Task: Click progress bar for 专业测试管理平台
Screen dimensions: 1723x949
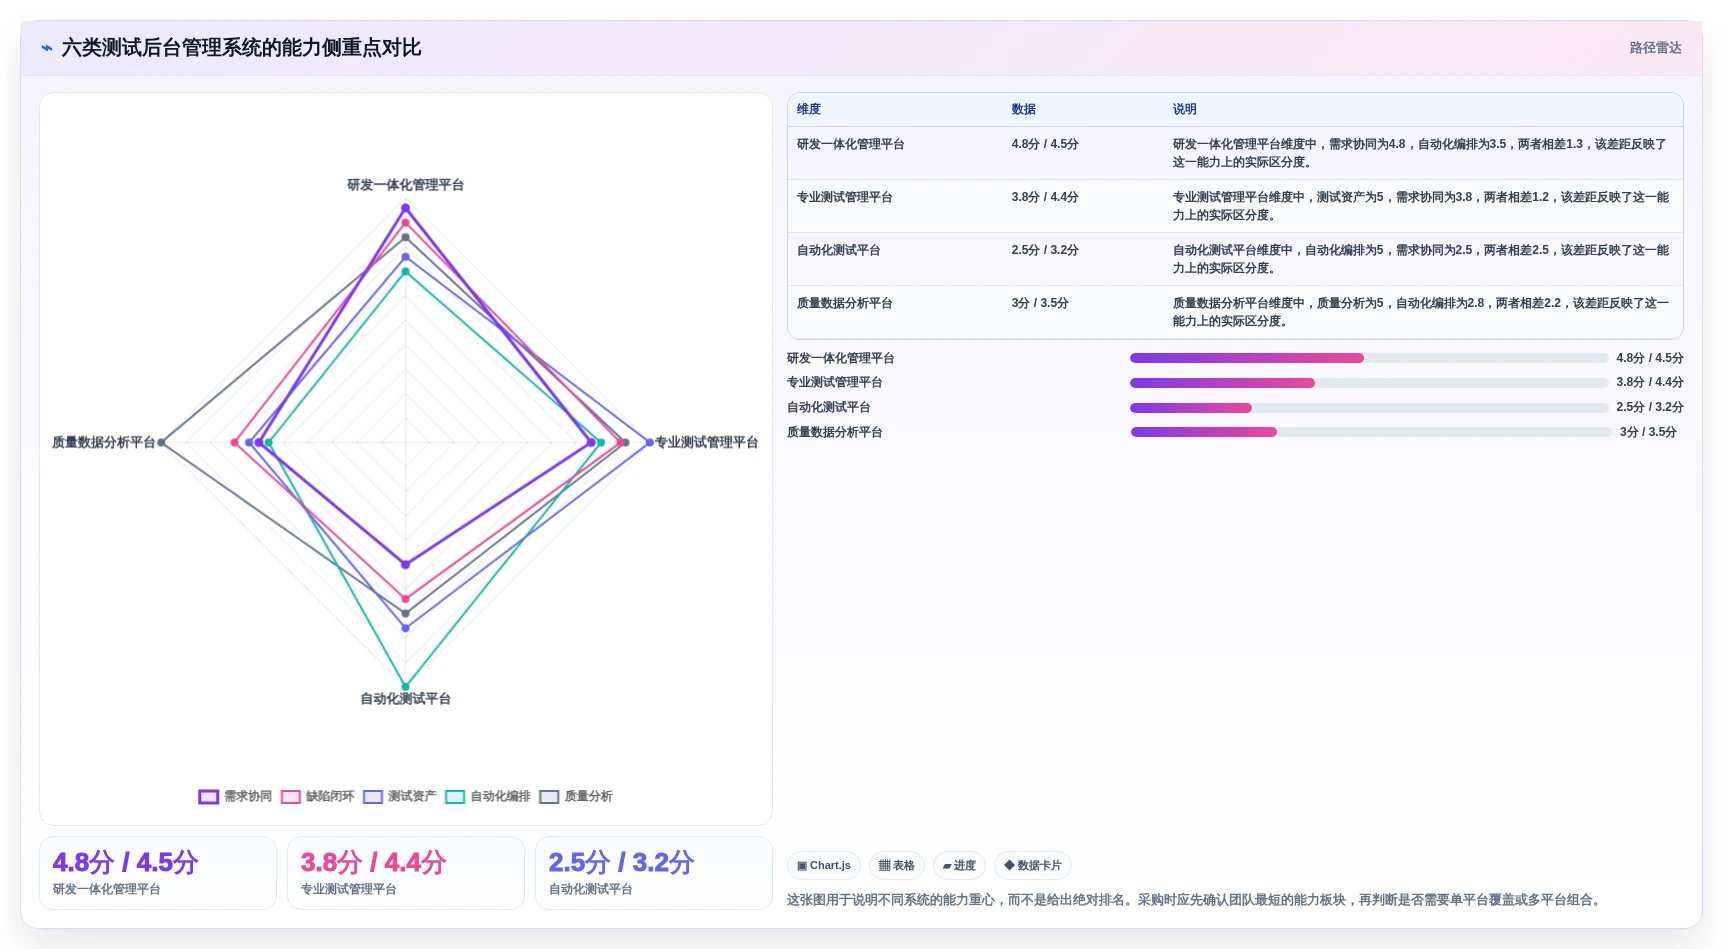Action: click(1369, 383)
